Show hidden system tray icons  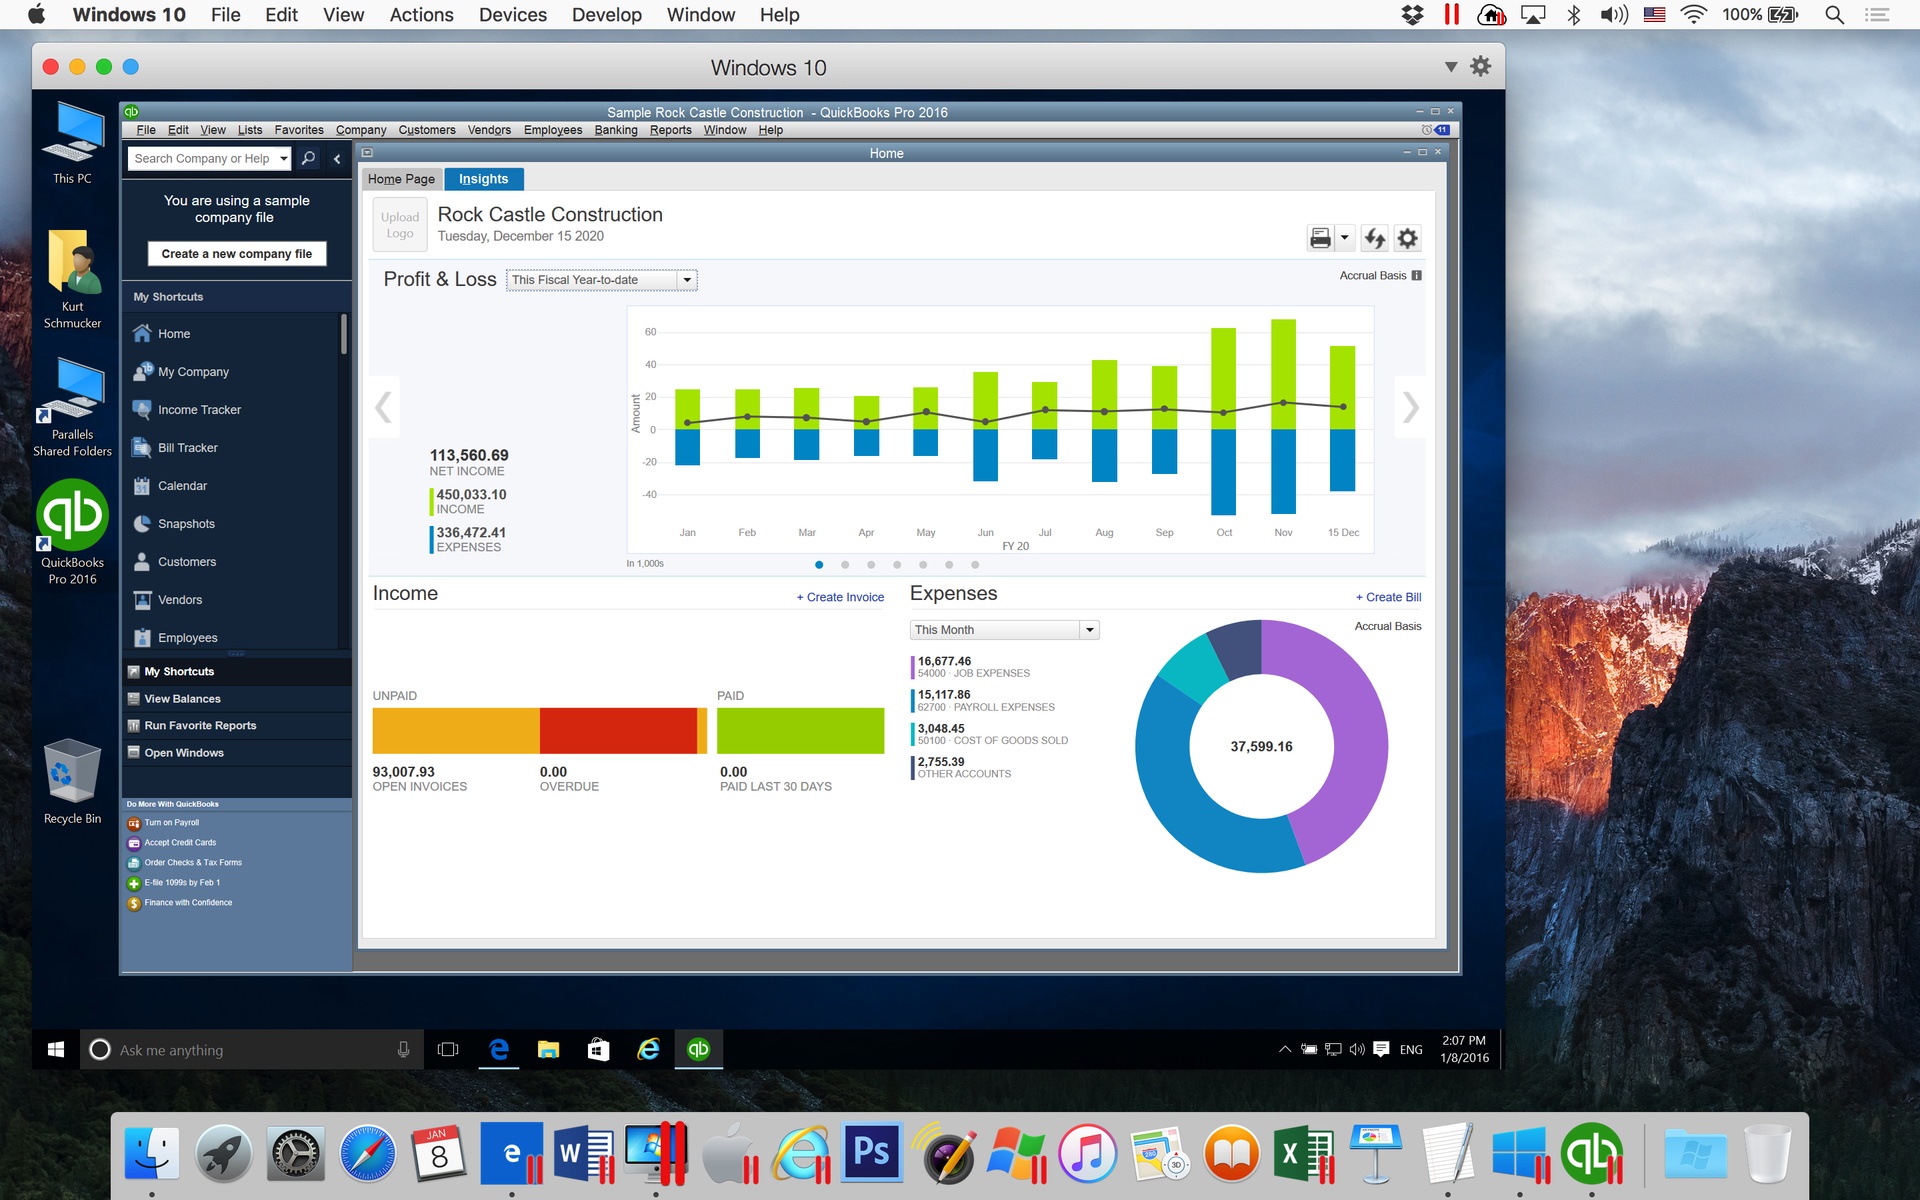1284,1049
